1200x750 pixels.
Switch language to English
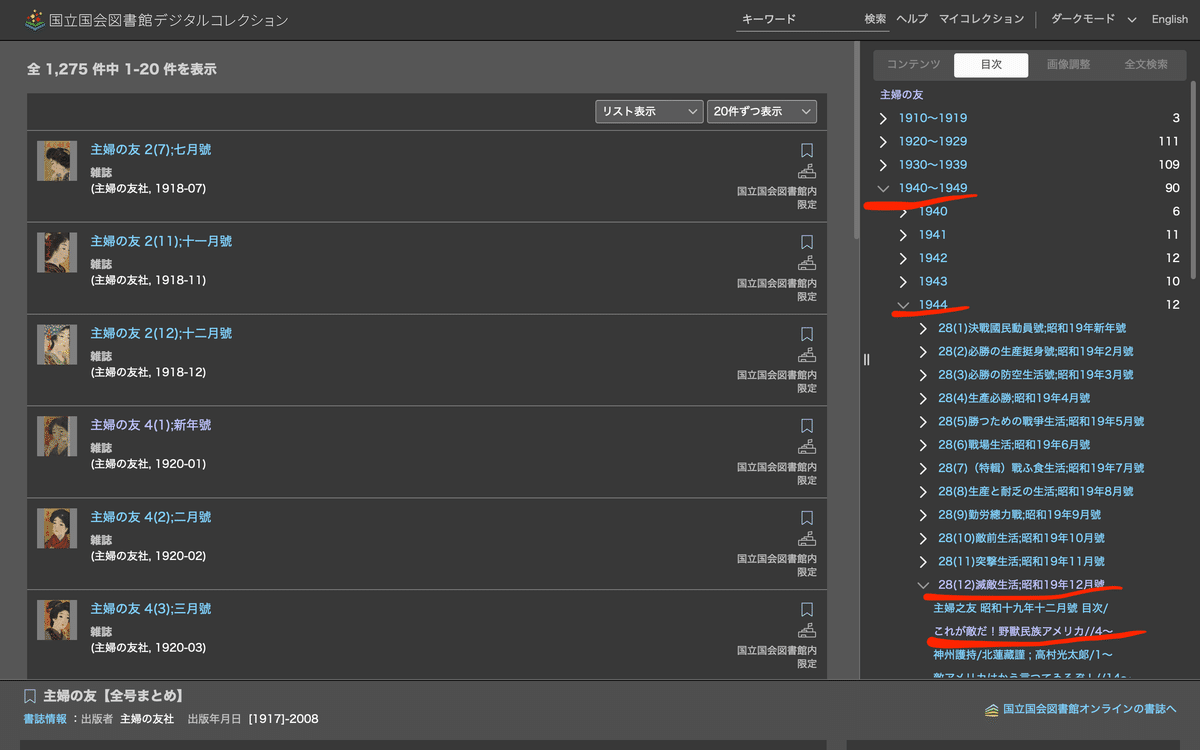1170,19
